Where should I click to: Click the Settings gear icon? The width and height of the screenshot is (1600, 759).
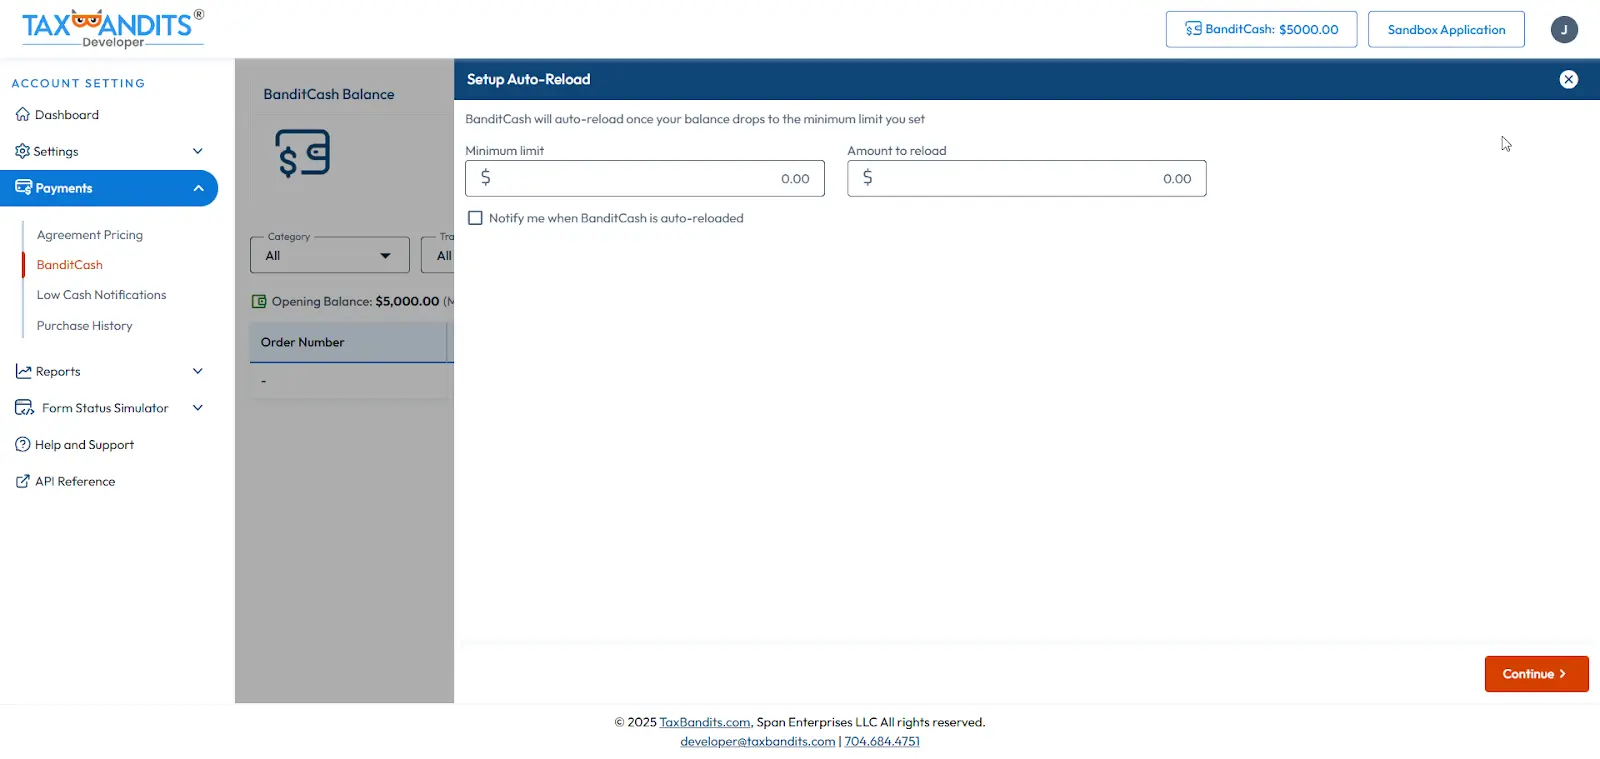(22, 151)
